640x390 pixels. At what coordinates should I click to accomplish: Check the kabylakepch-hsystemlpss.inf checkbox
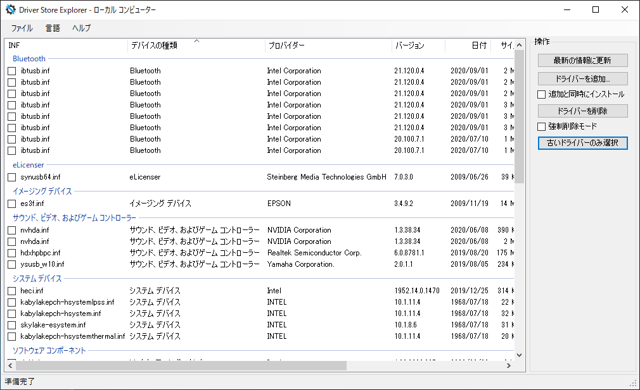click(12, 302)
